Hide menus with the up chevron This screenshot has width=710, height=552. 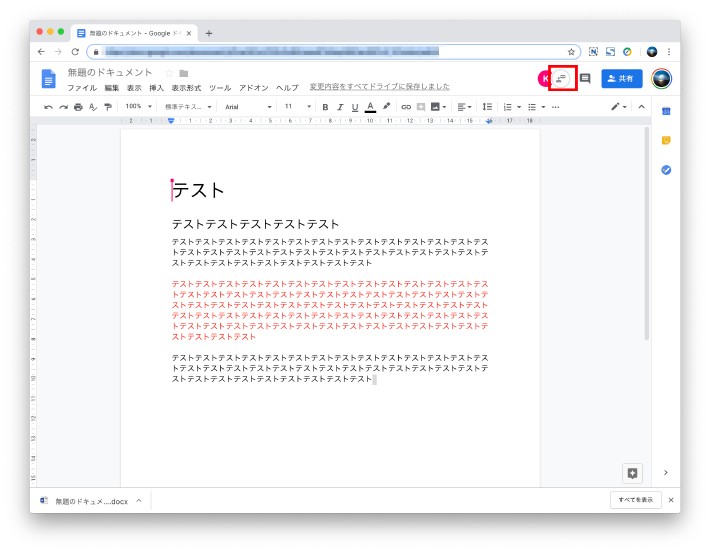coord(641,107)
